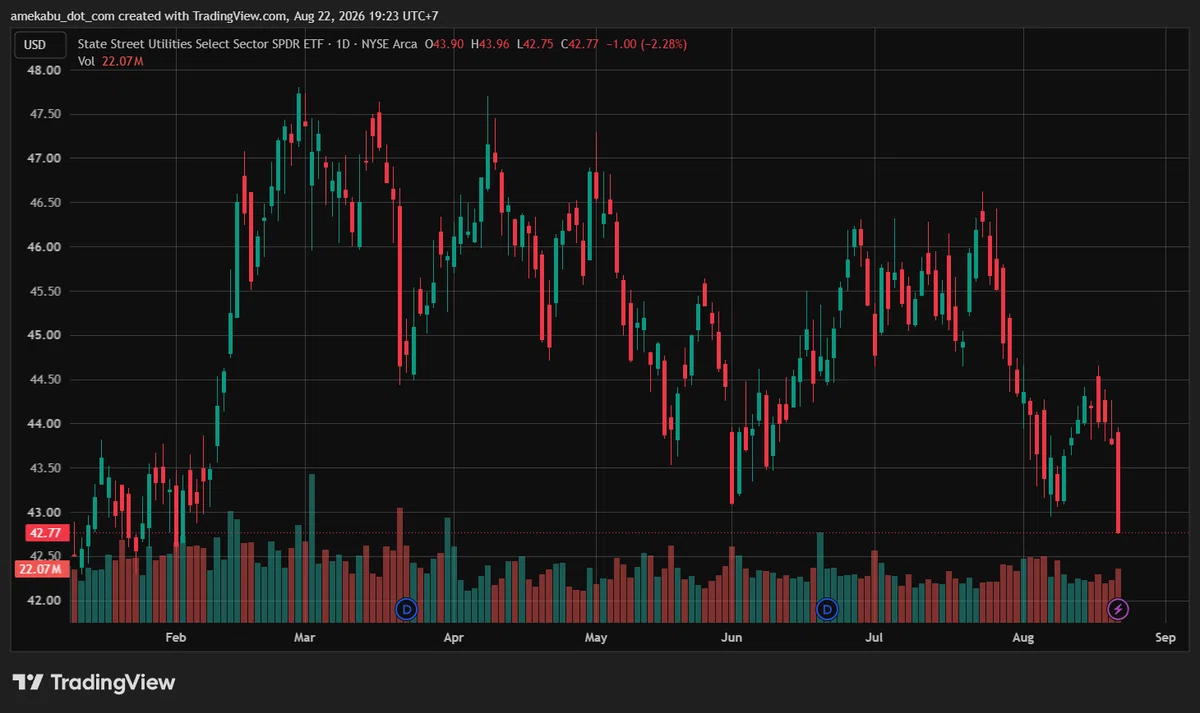Click the 44.50 price axis label
The width and height of the screenshot is (1200, 713).
pyautogui.click(x=46, y=380)
